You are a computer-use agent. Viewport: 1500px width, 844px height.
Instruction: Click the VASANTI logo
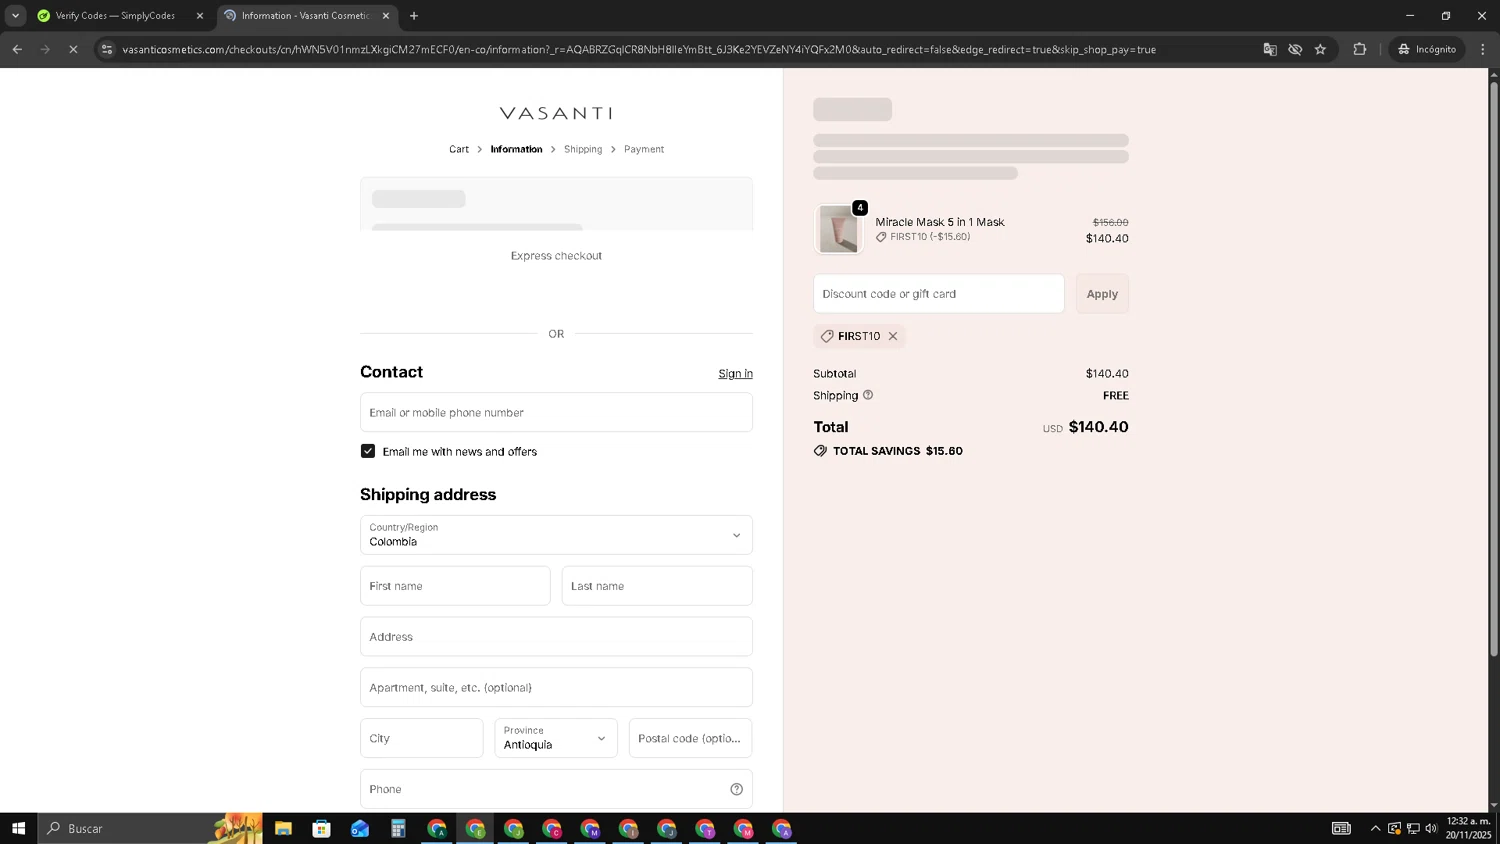point(556,113)
